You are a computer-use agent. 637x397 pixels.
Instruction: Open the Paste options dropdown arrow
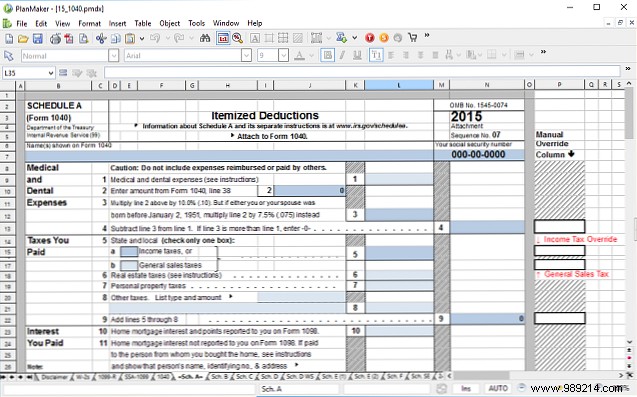[x=142, y=39]
